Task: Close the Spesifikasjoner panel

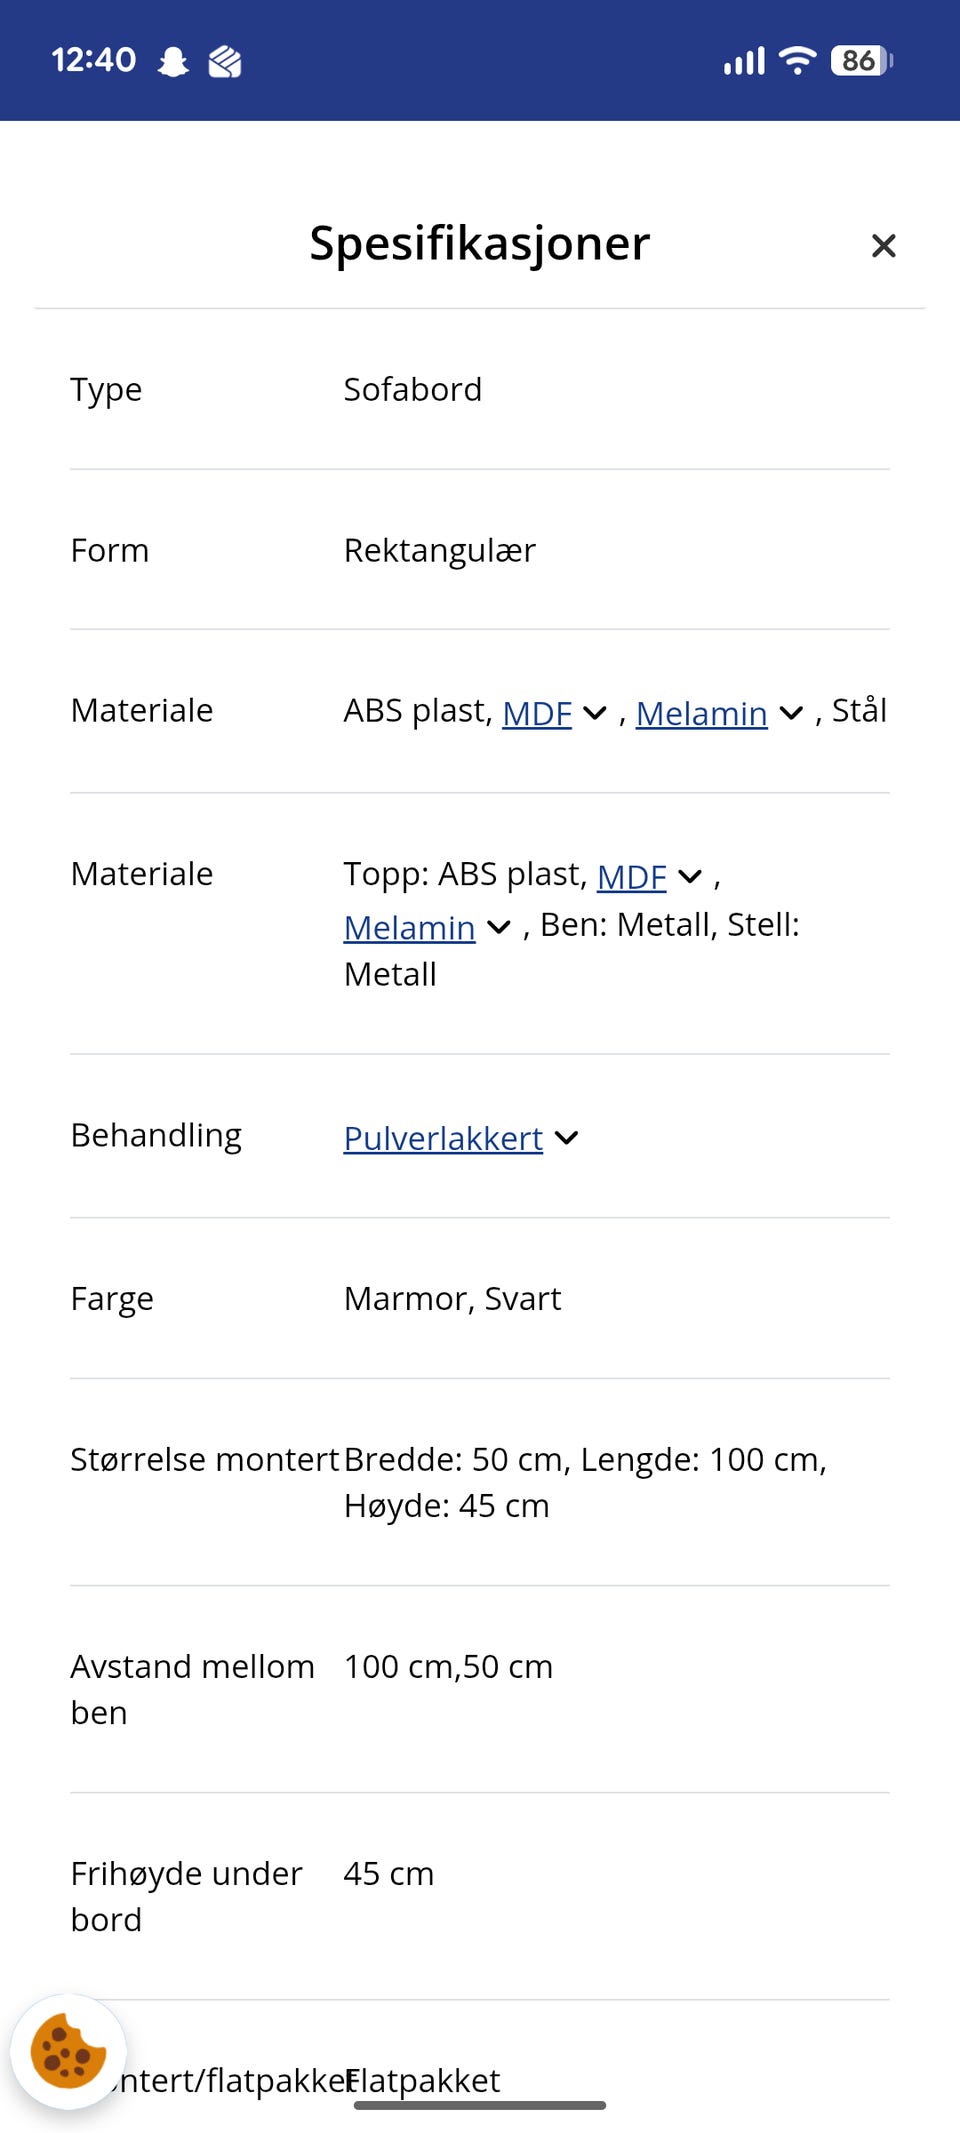Action: [x=884, y=245]
